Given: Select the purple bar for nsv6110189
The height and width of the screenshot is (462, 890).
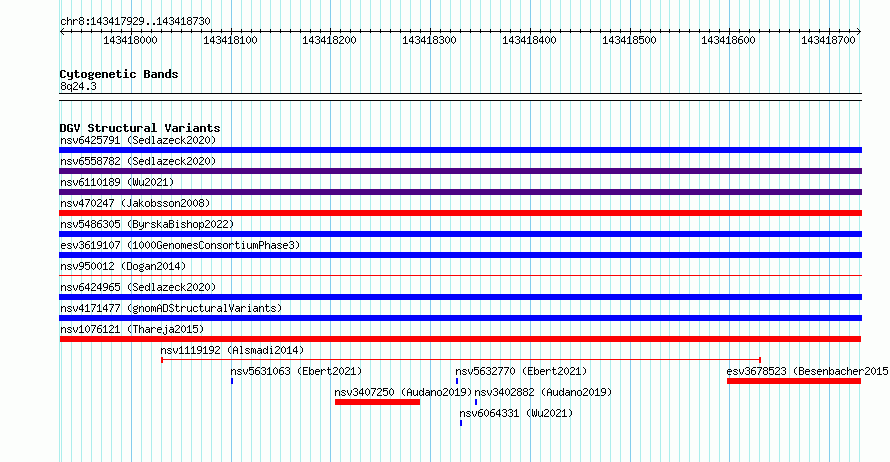Looking at the screenshot, I should 460,192.
